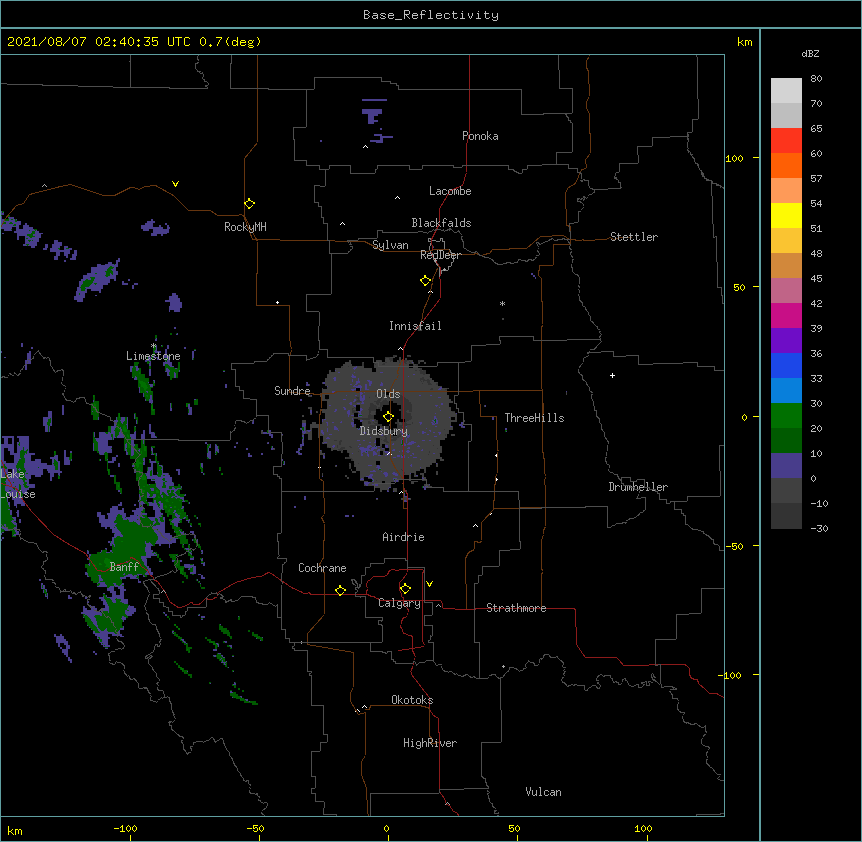Click the yellow diamond marker near RockyMH
Image resolution: width=862 pixels, height=842 pixels.
pyautogui.click(x=249, y=204)
